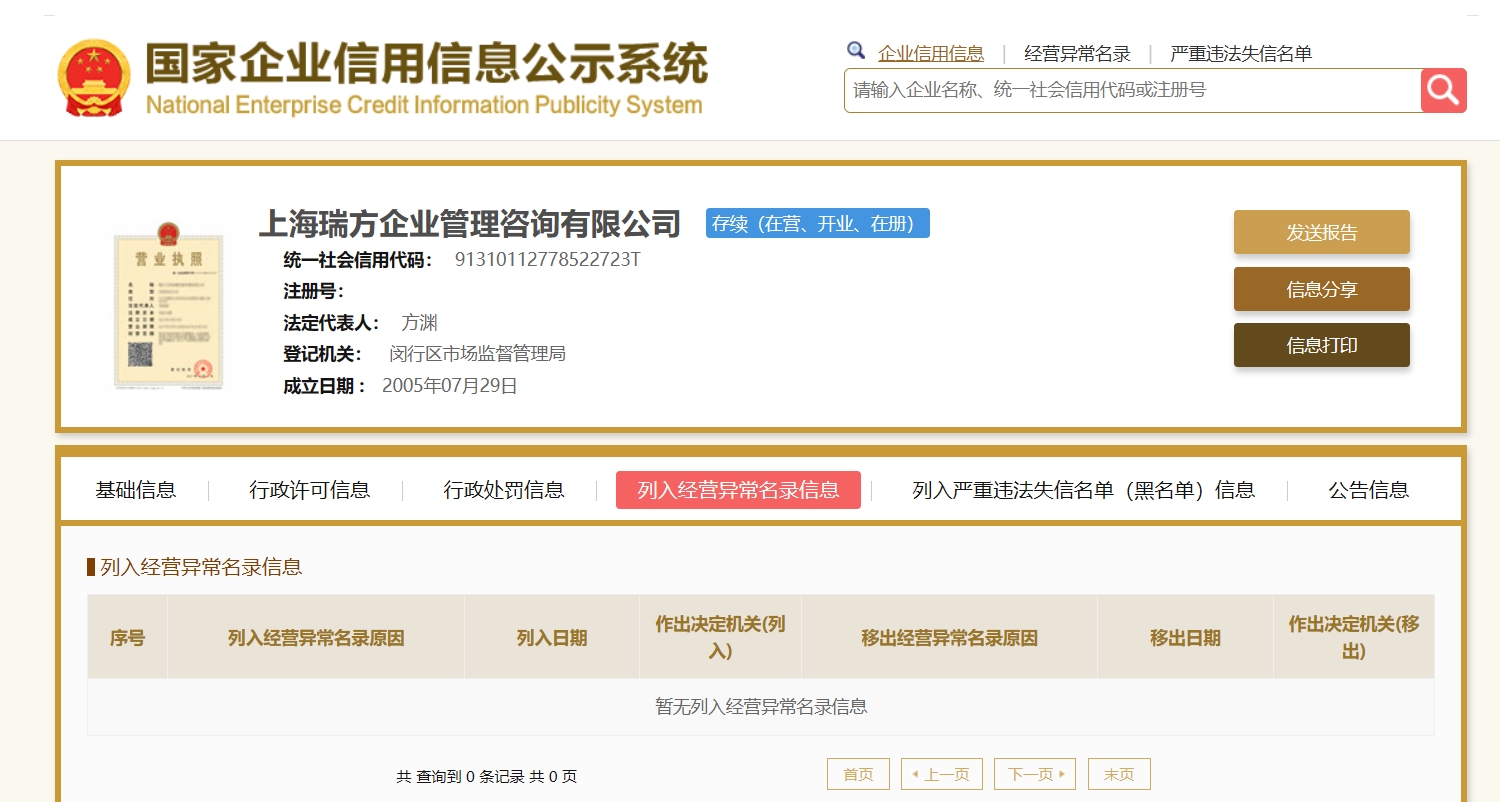Switch to the 基础信息 tab
Screen dimensions: 1500x802
136,490
